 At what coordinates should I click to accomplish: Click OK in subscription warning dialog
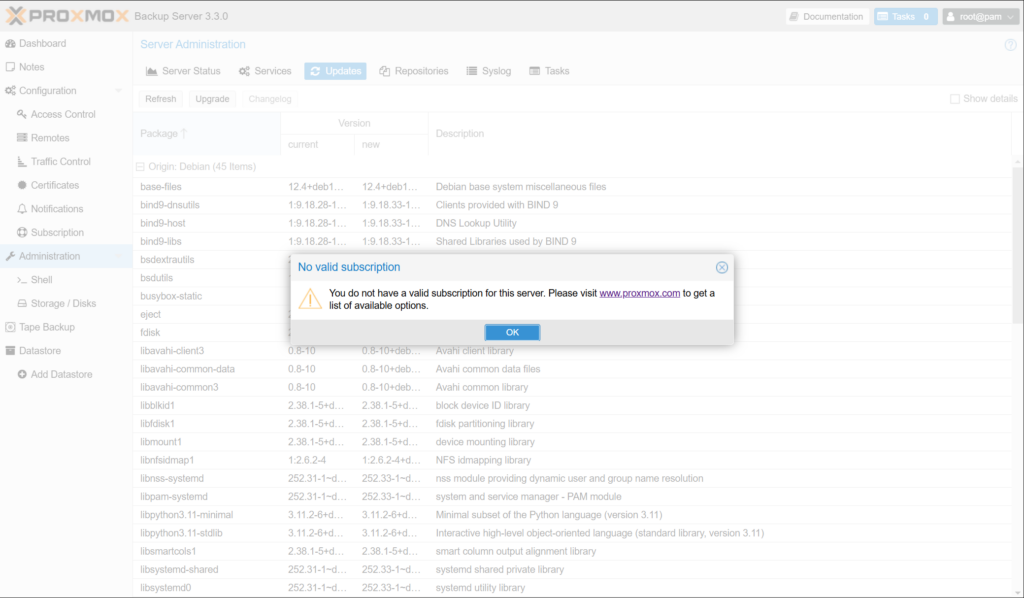(512, 332)
